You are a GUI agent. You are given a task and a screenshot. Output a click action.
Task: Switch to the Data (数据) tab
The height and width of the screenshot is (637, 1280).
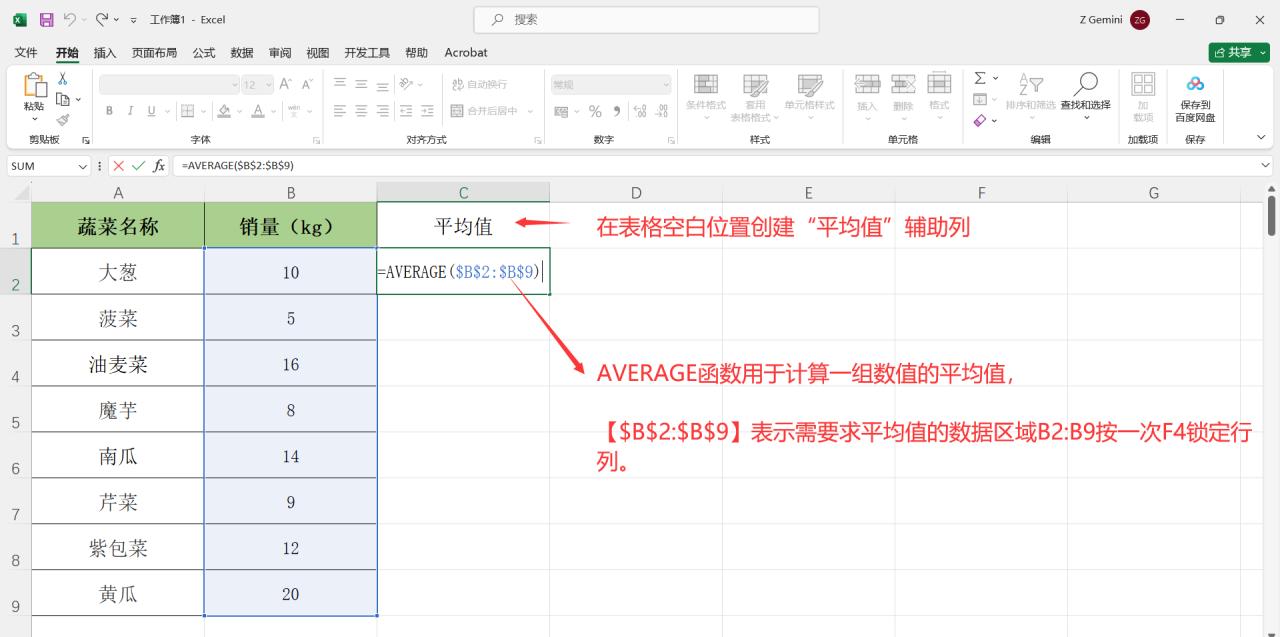click(242, 52)
